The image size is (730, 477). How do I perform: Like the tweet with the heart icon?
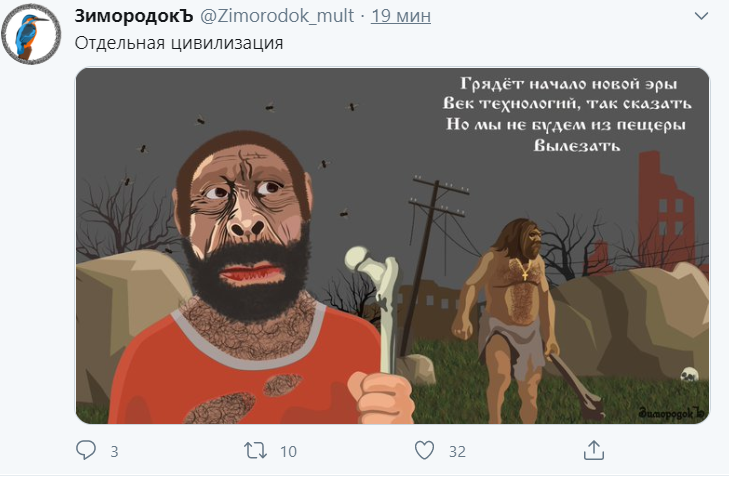424,451
